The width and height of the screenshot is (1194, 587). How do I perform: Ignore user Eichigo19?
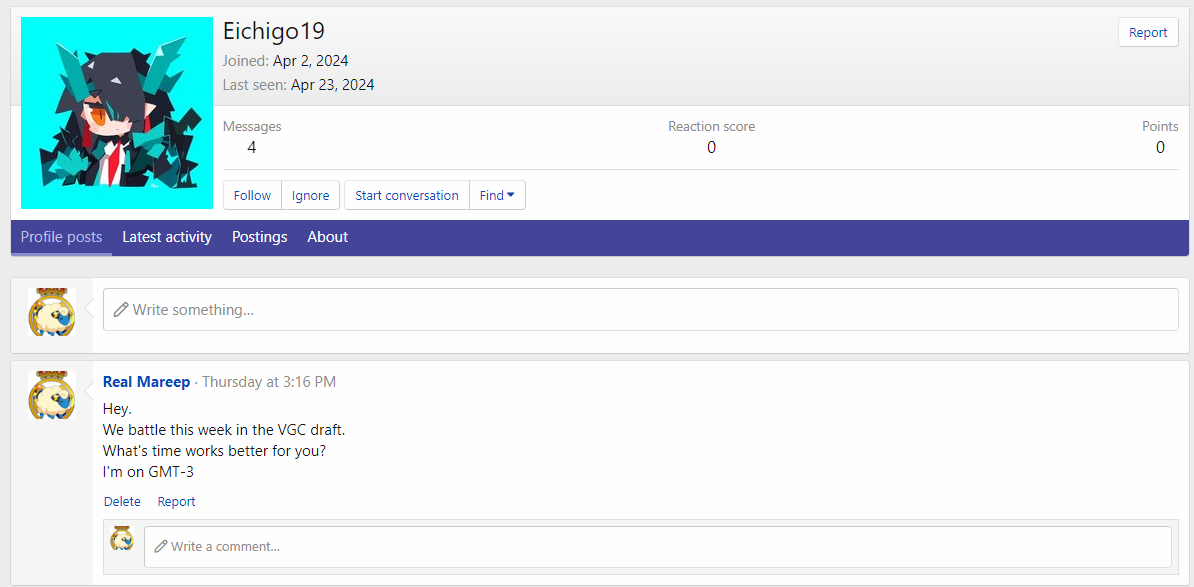[310, 196]
